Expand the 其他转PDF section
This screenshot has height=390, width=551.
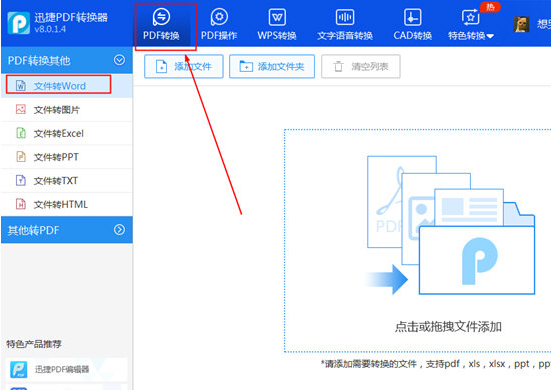[67, 230]
